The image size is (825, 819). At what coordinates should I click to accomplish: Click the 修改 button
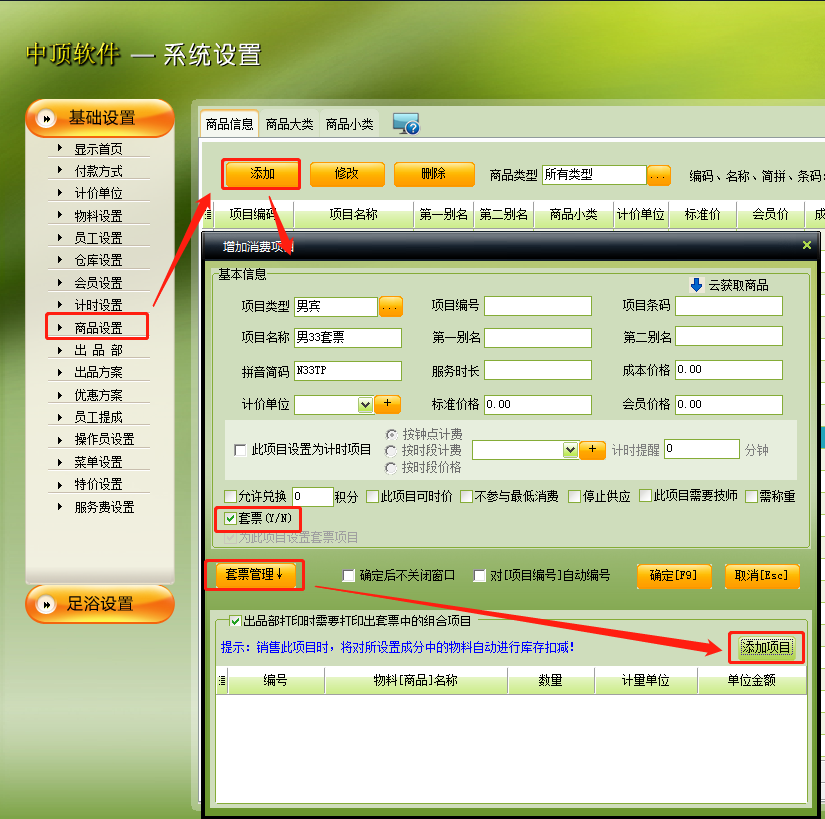coord(347,174)
